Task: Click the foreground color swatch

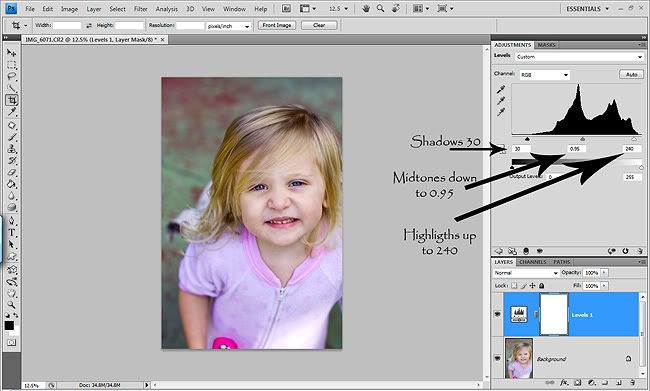Action: pos(9,325)
